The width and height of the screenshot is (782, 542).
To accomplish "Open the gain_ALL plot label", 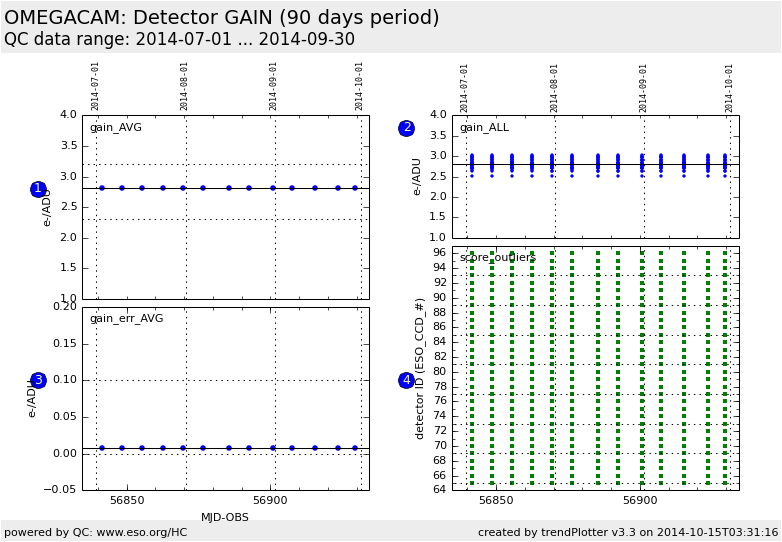I will click(484, 127).
